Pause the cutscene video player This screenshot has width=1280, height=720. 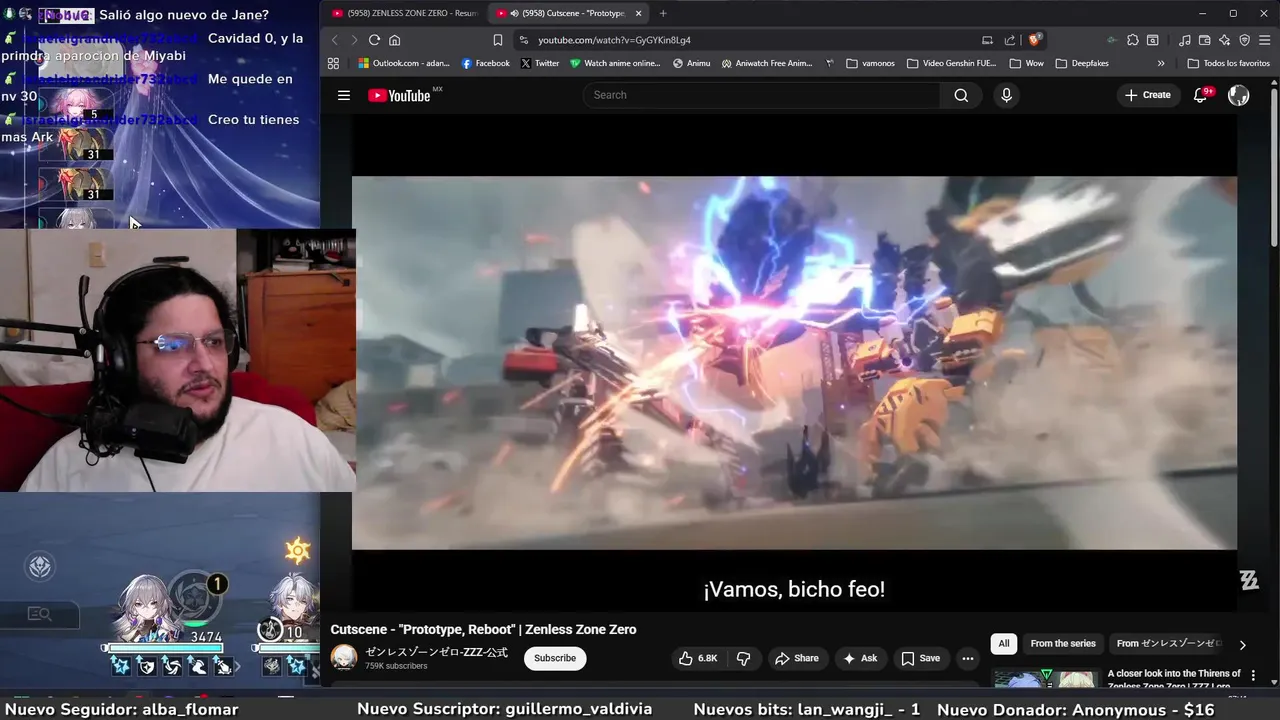tap(794, 362)
